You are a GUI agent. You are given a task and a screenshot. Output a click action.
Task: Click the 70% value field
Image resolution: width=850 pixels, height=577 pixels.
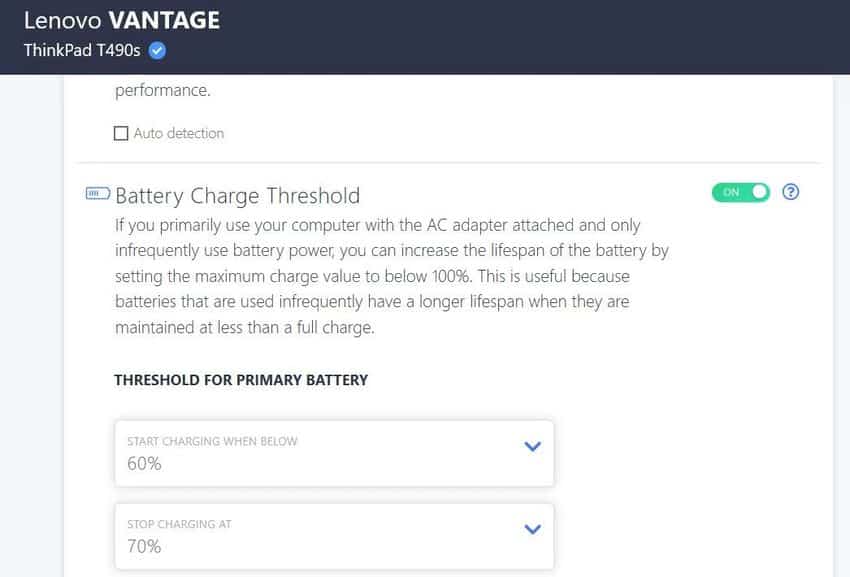point(143,546)
